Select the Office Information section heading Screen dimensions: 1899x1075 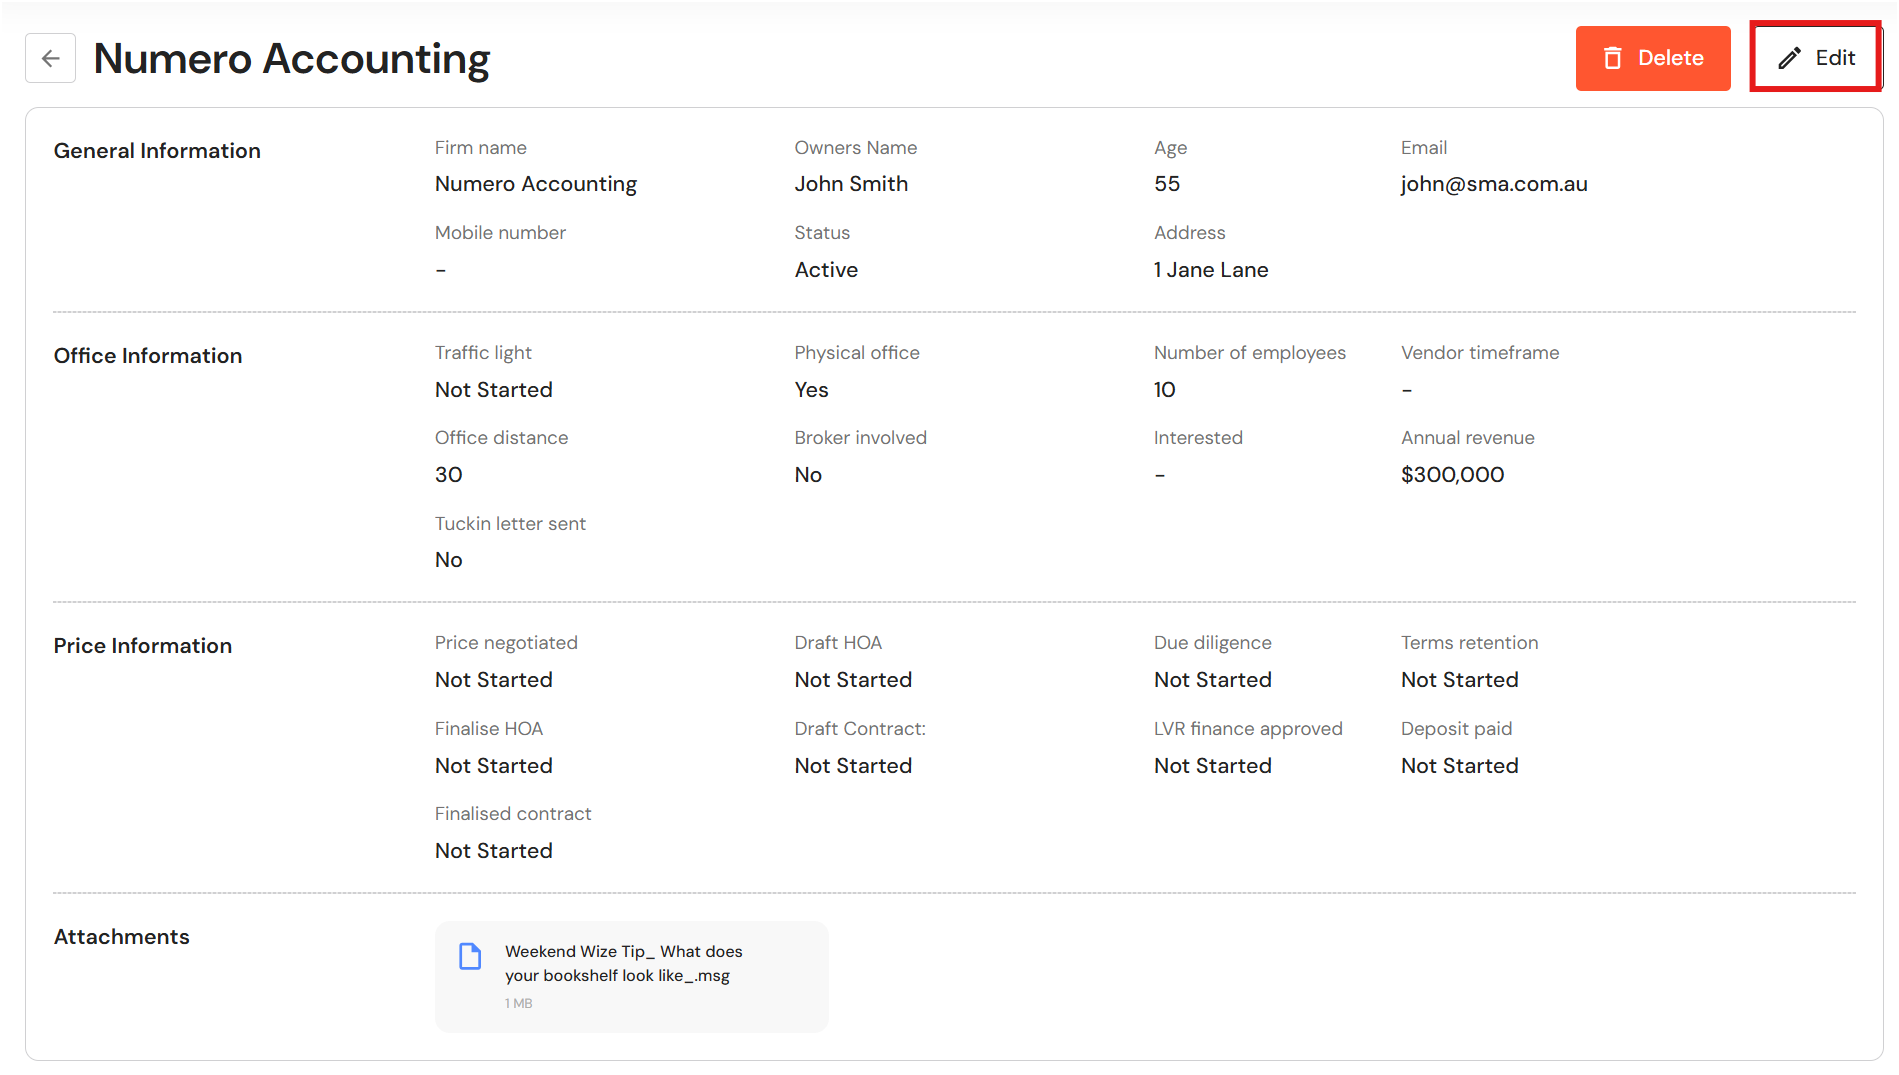(x=148, y=356)
